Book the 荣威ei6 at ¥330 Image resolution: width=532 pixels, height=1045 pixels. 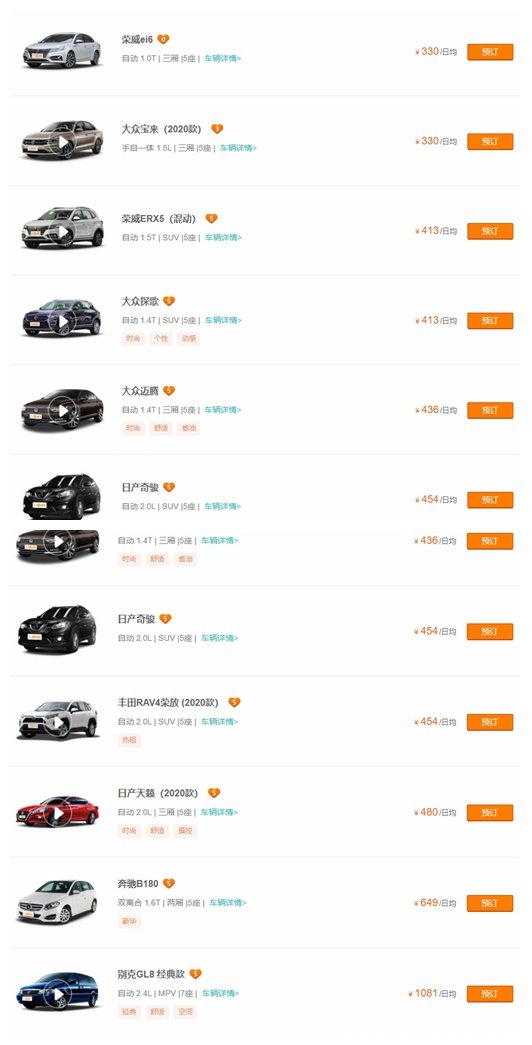[x=490, y=52]
